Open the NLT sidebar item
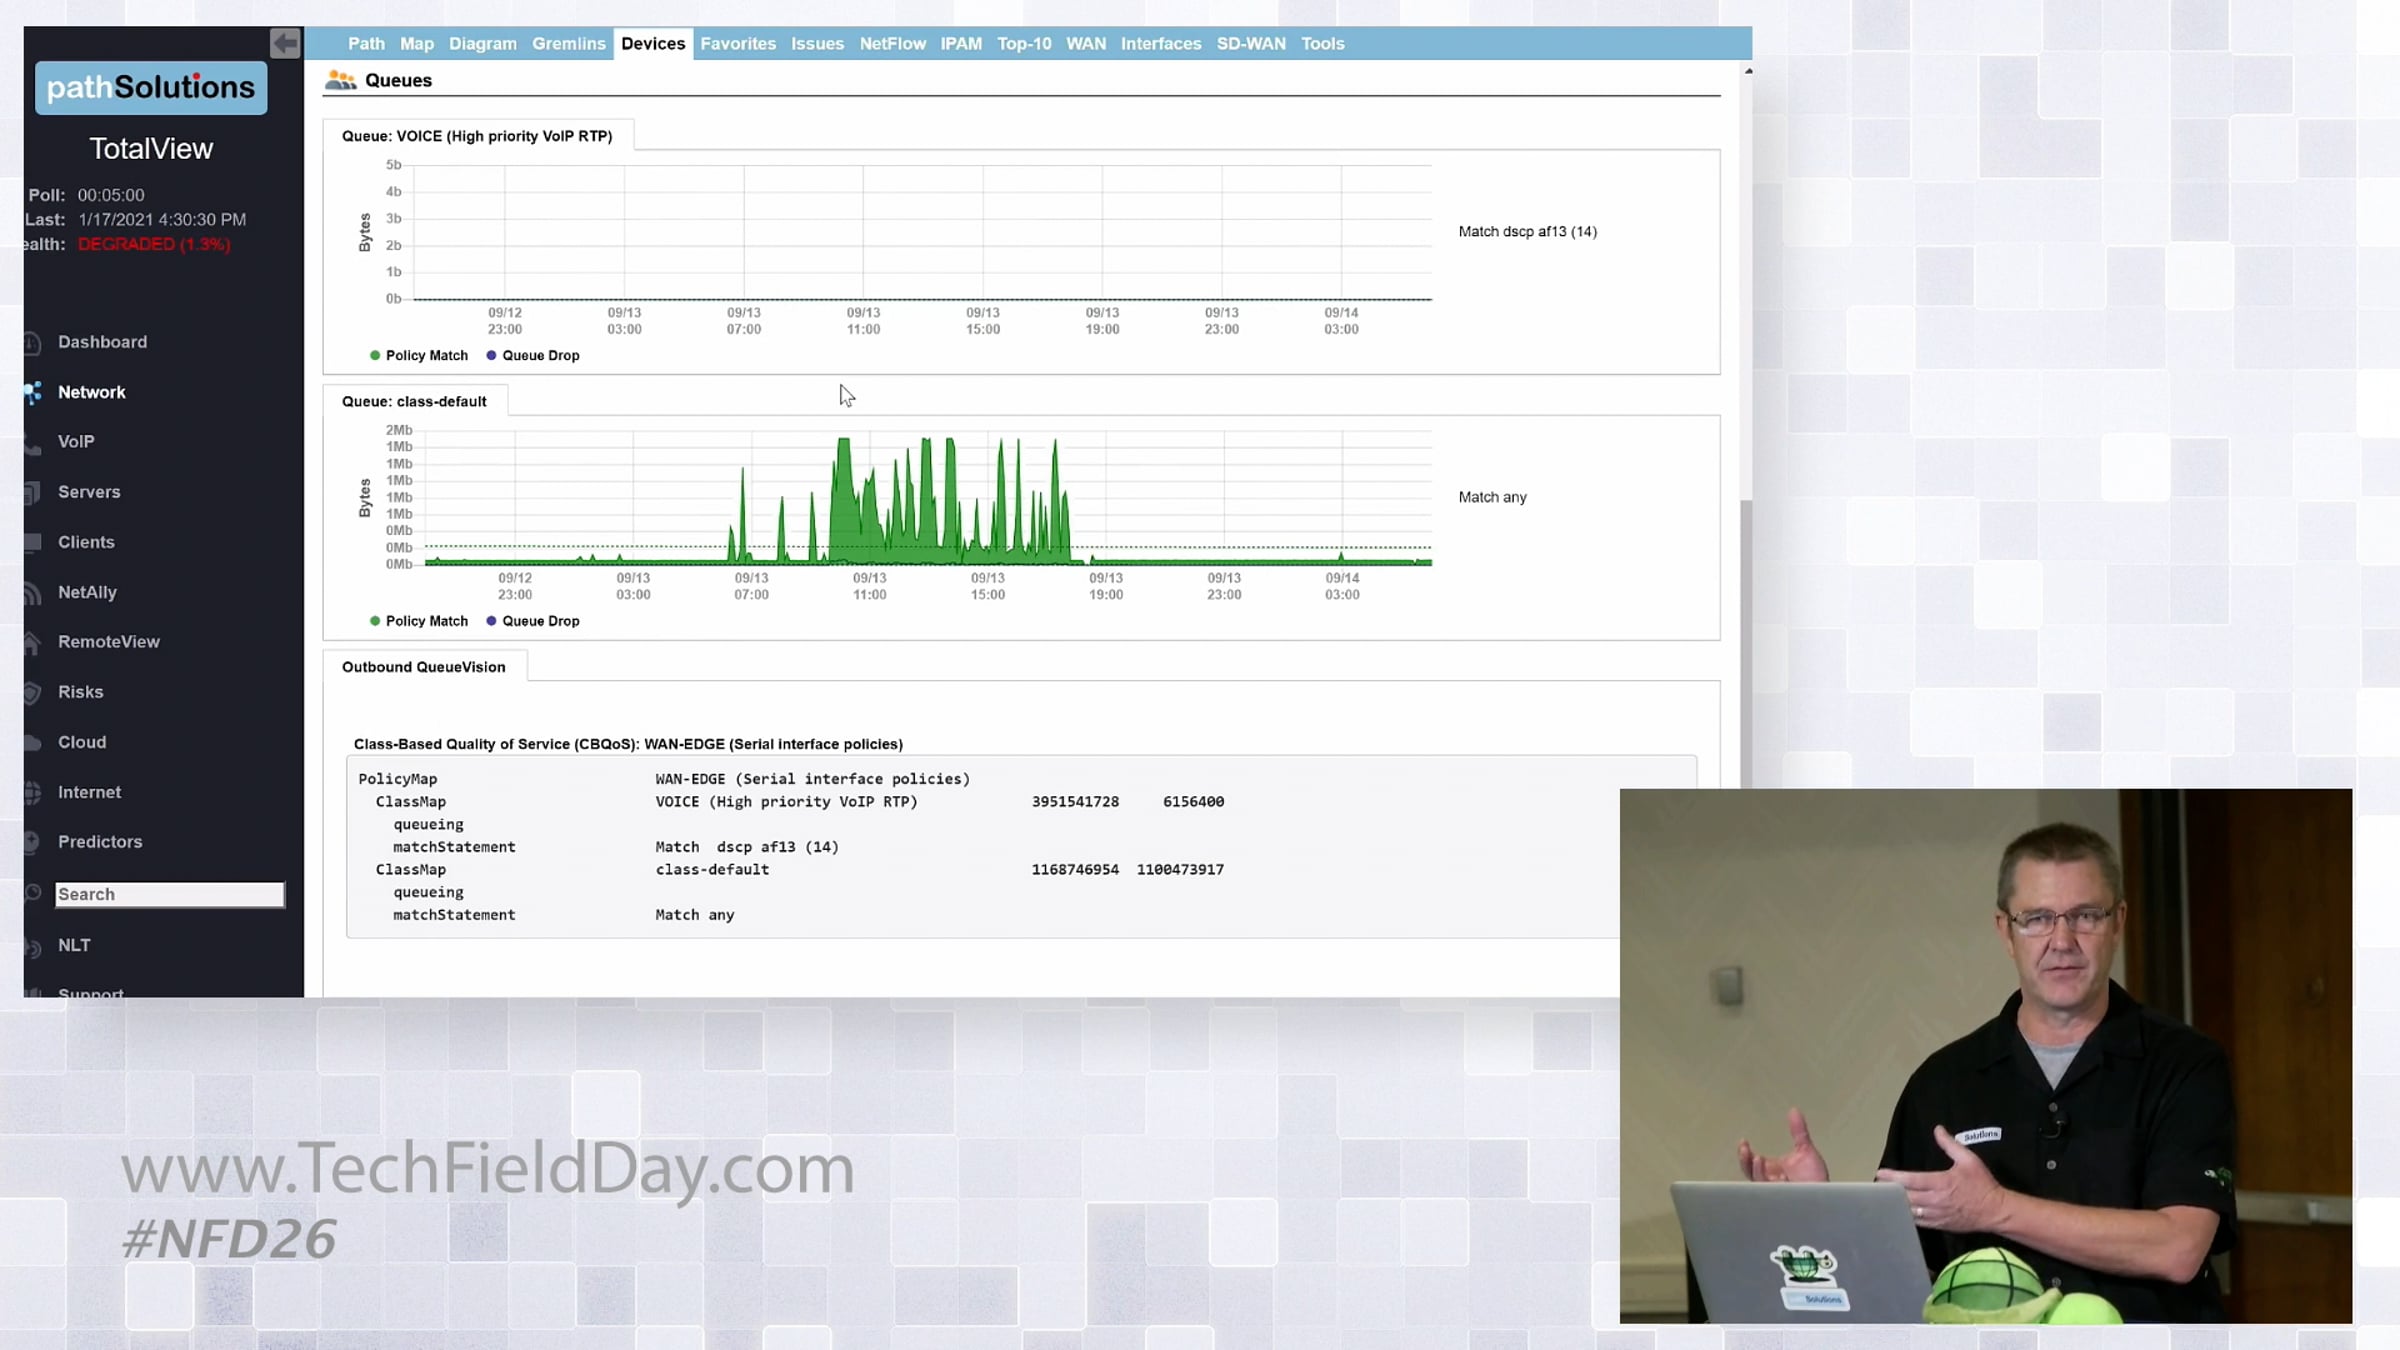 pyautogui.click(x=74, y=945)
